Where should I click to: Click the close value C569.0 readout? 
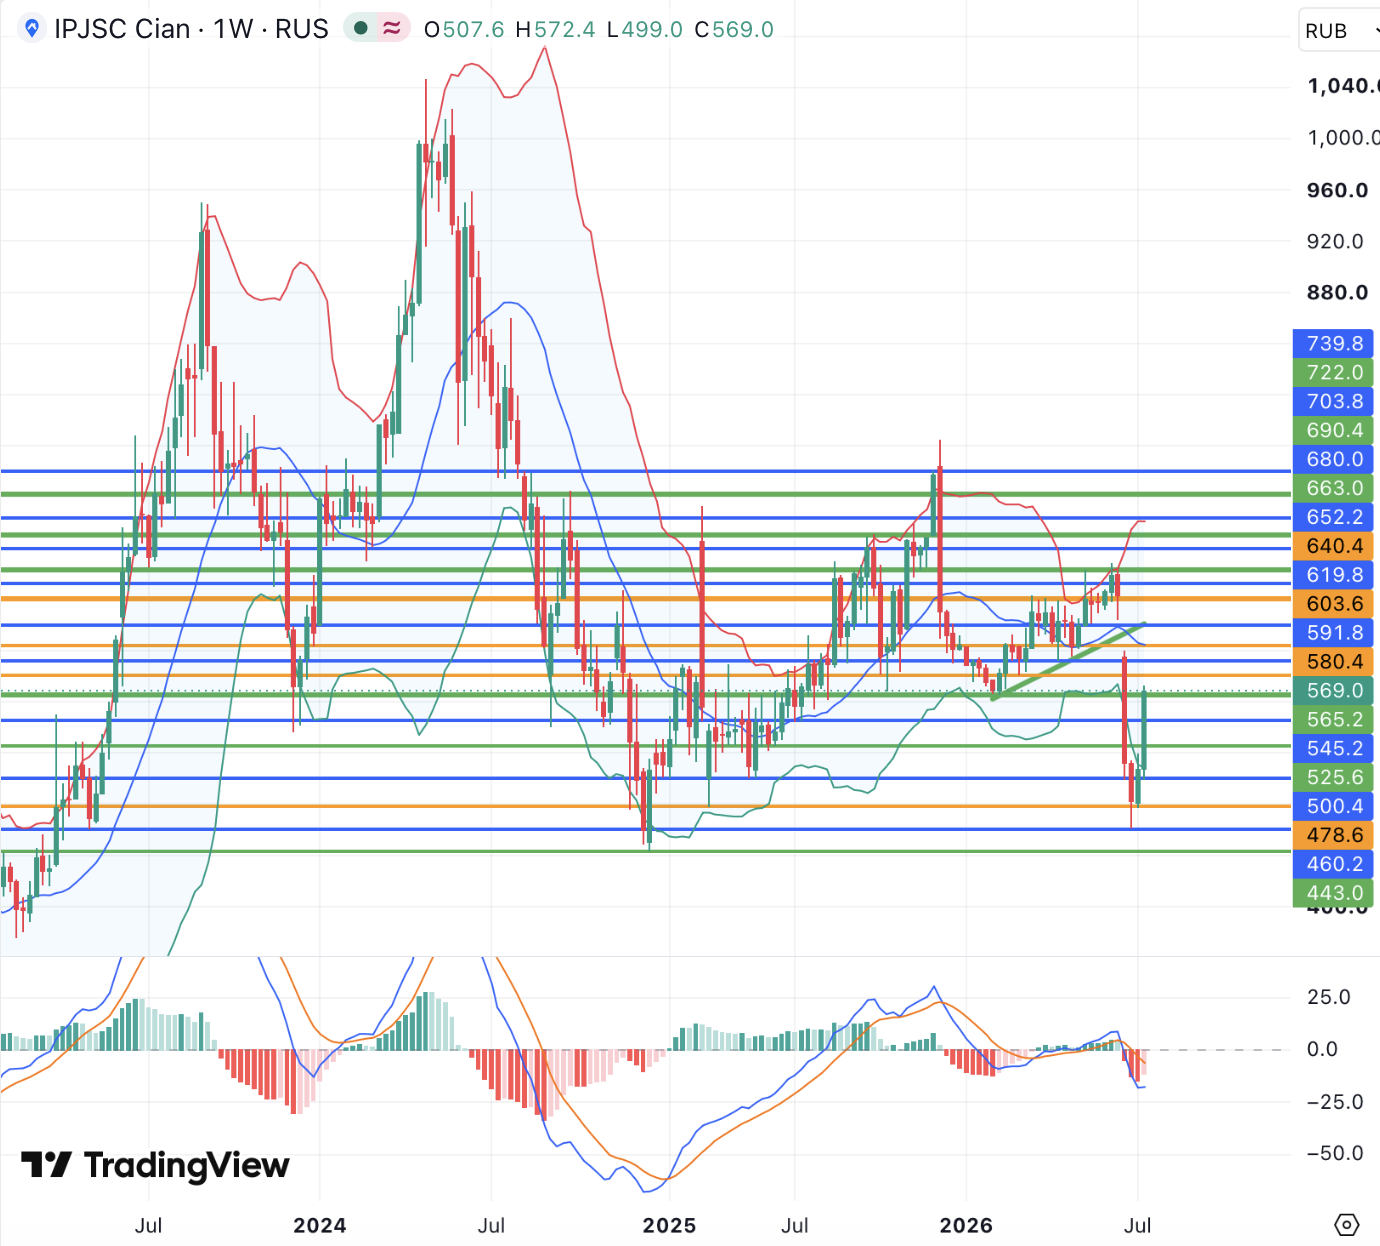click(734, 30)
